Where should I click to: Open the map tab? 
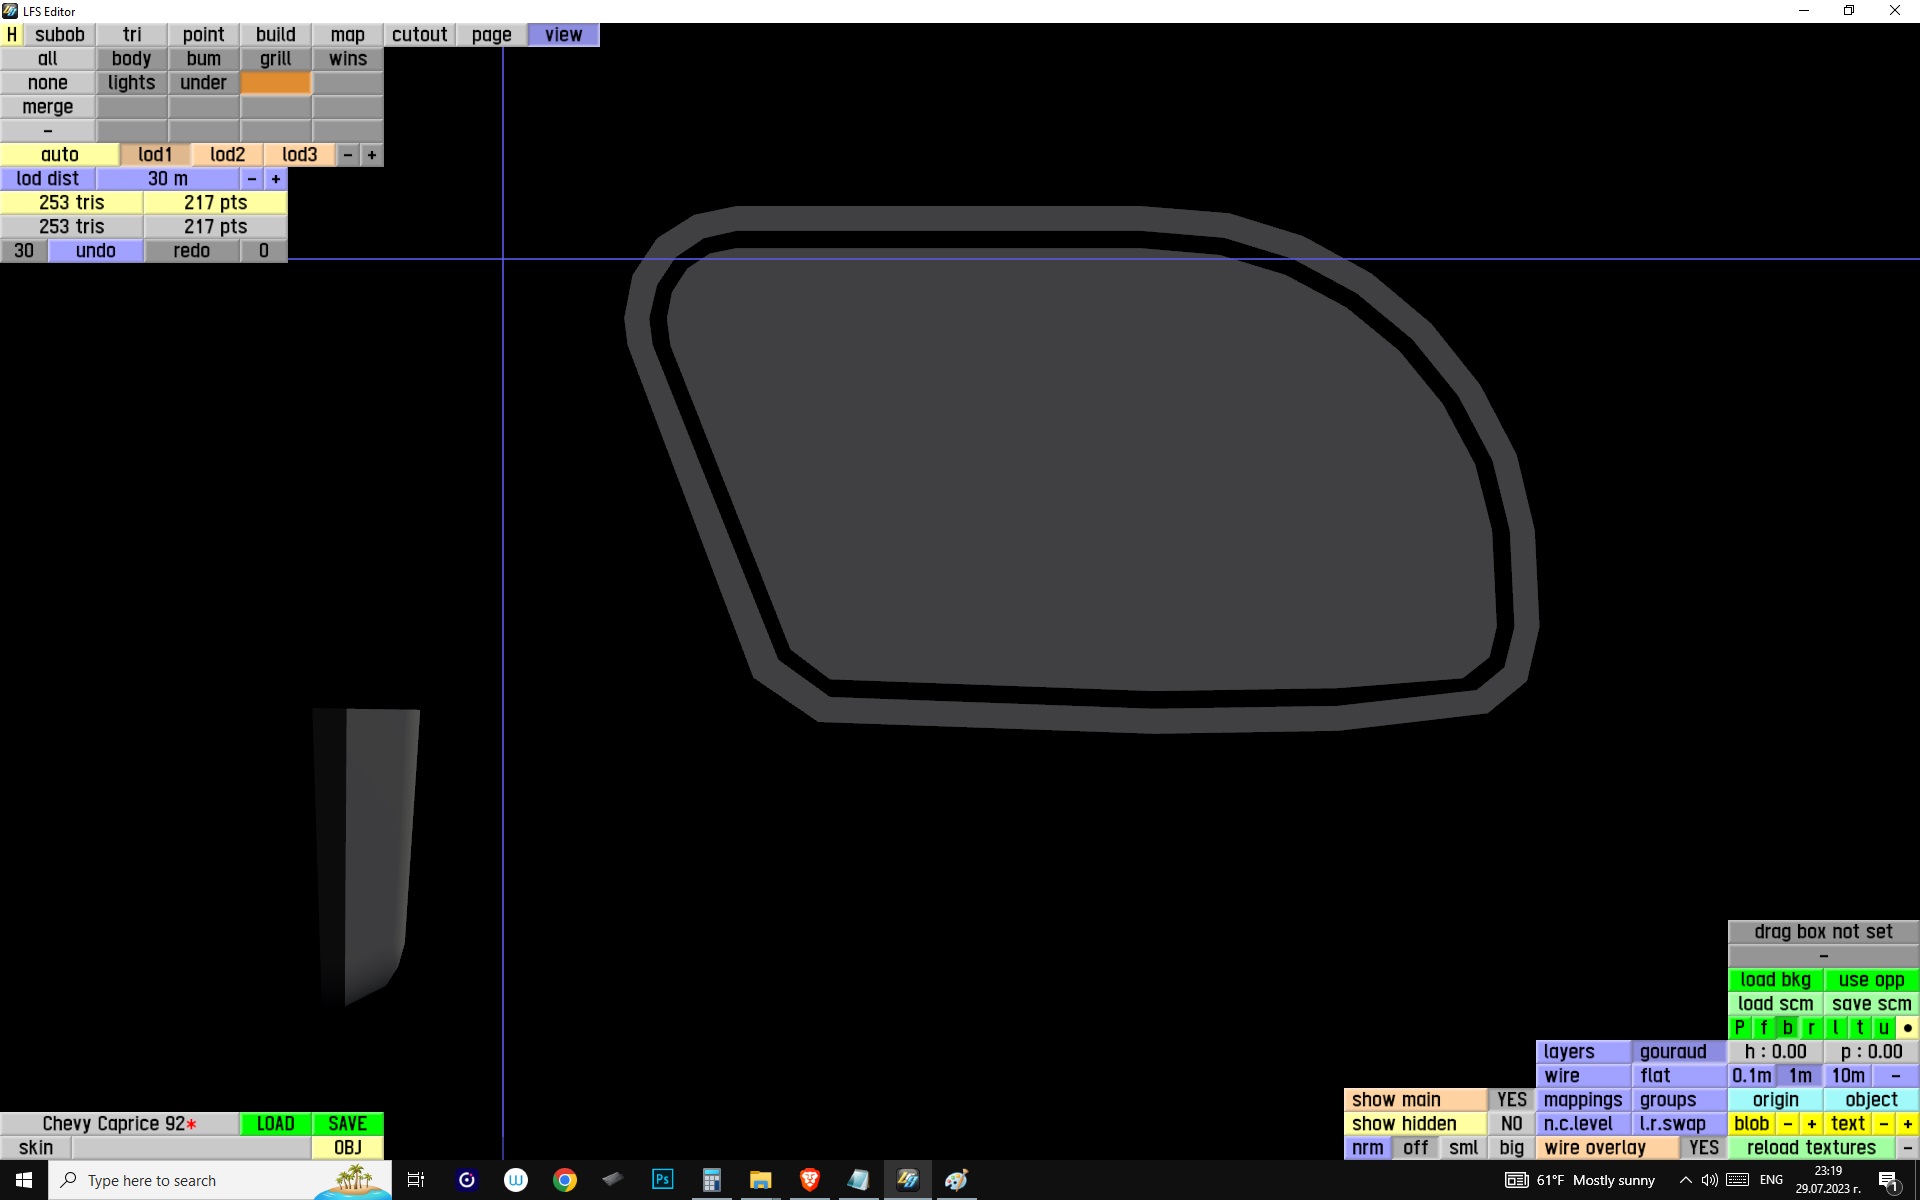click(347, 35)
